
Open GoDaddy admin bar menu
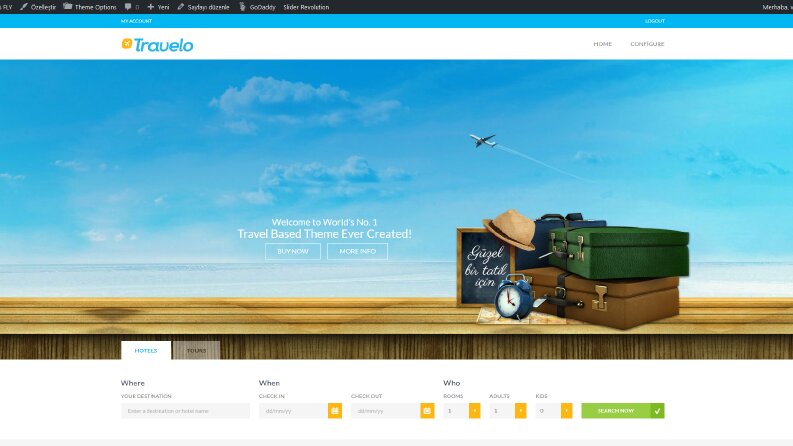click(x=257, y=7)
